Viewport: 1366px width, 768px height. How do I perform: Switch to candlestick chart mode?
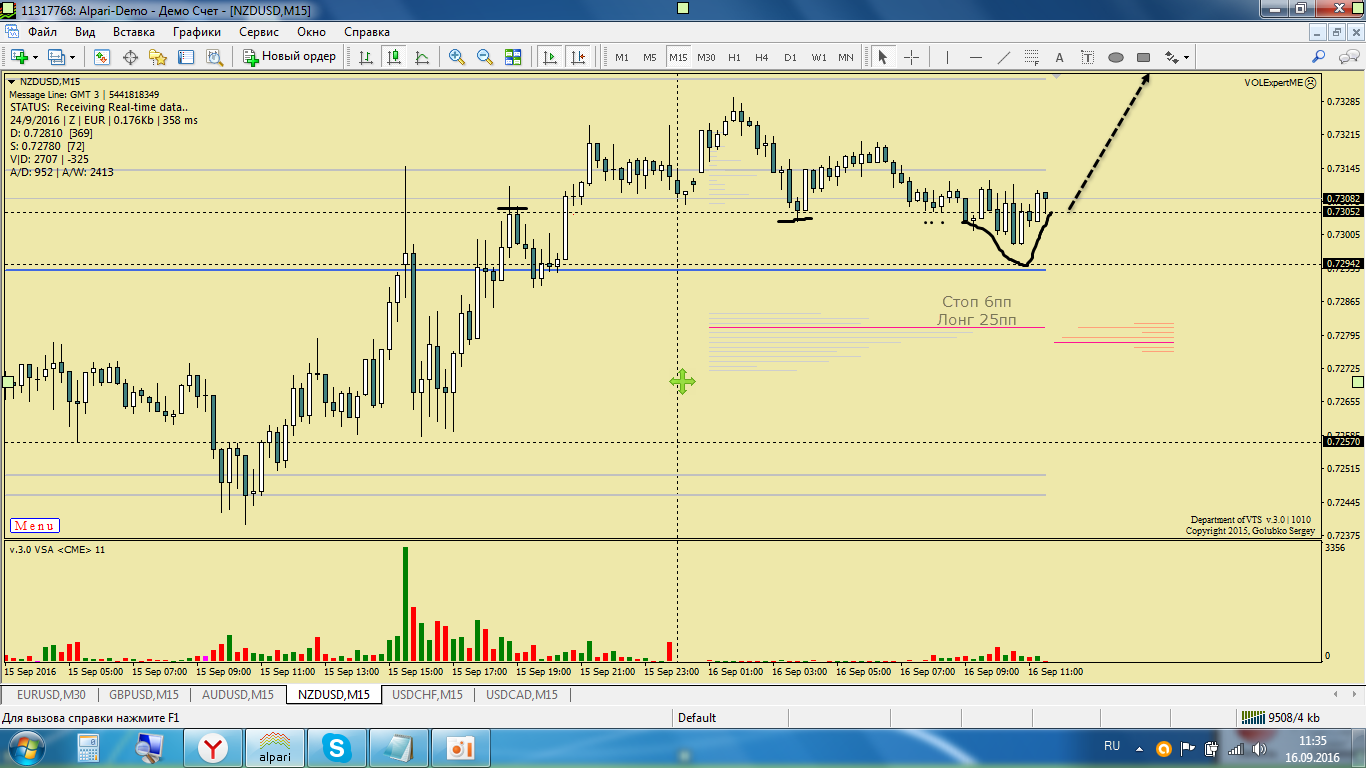coord(394,57)
